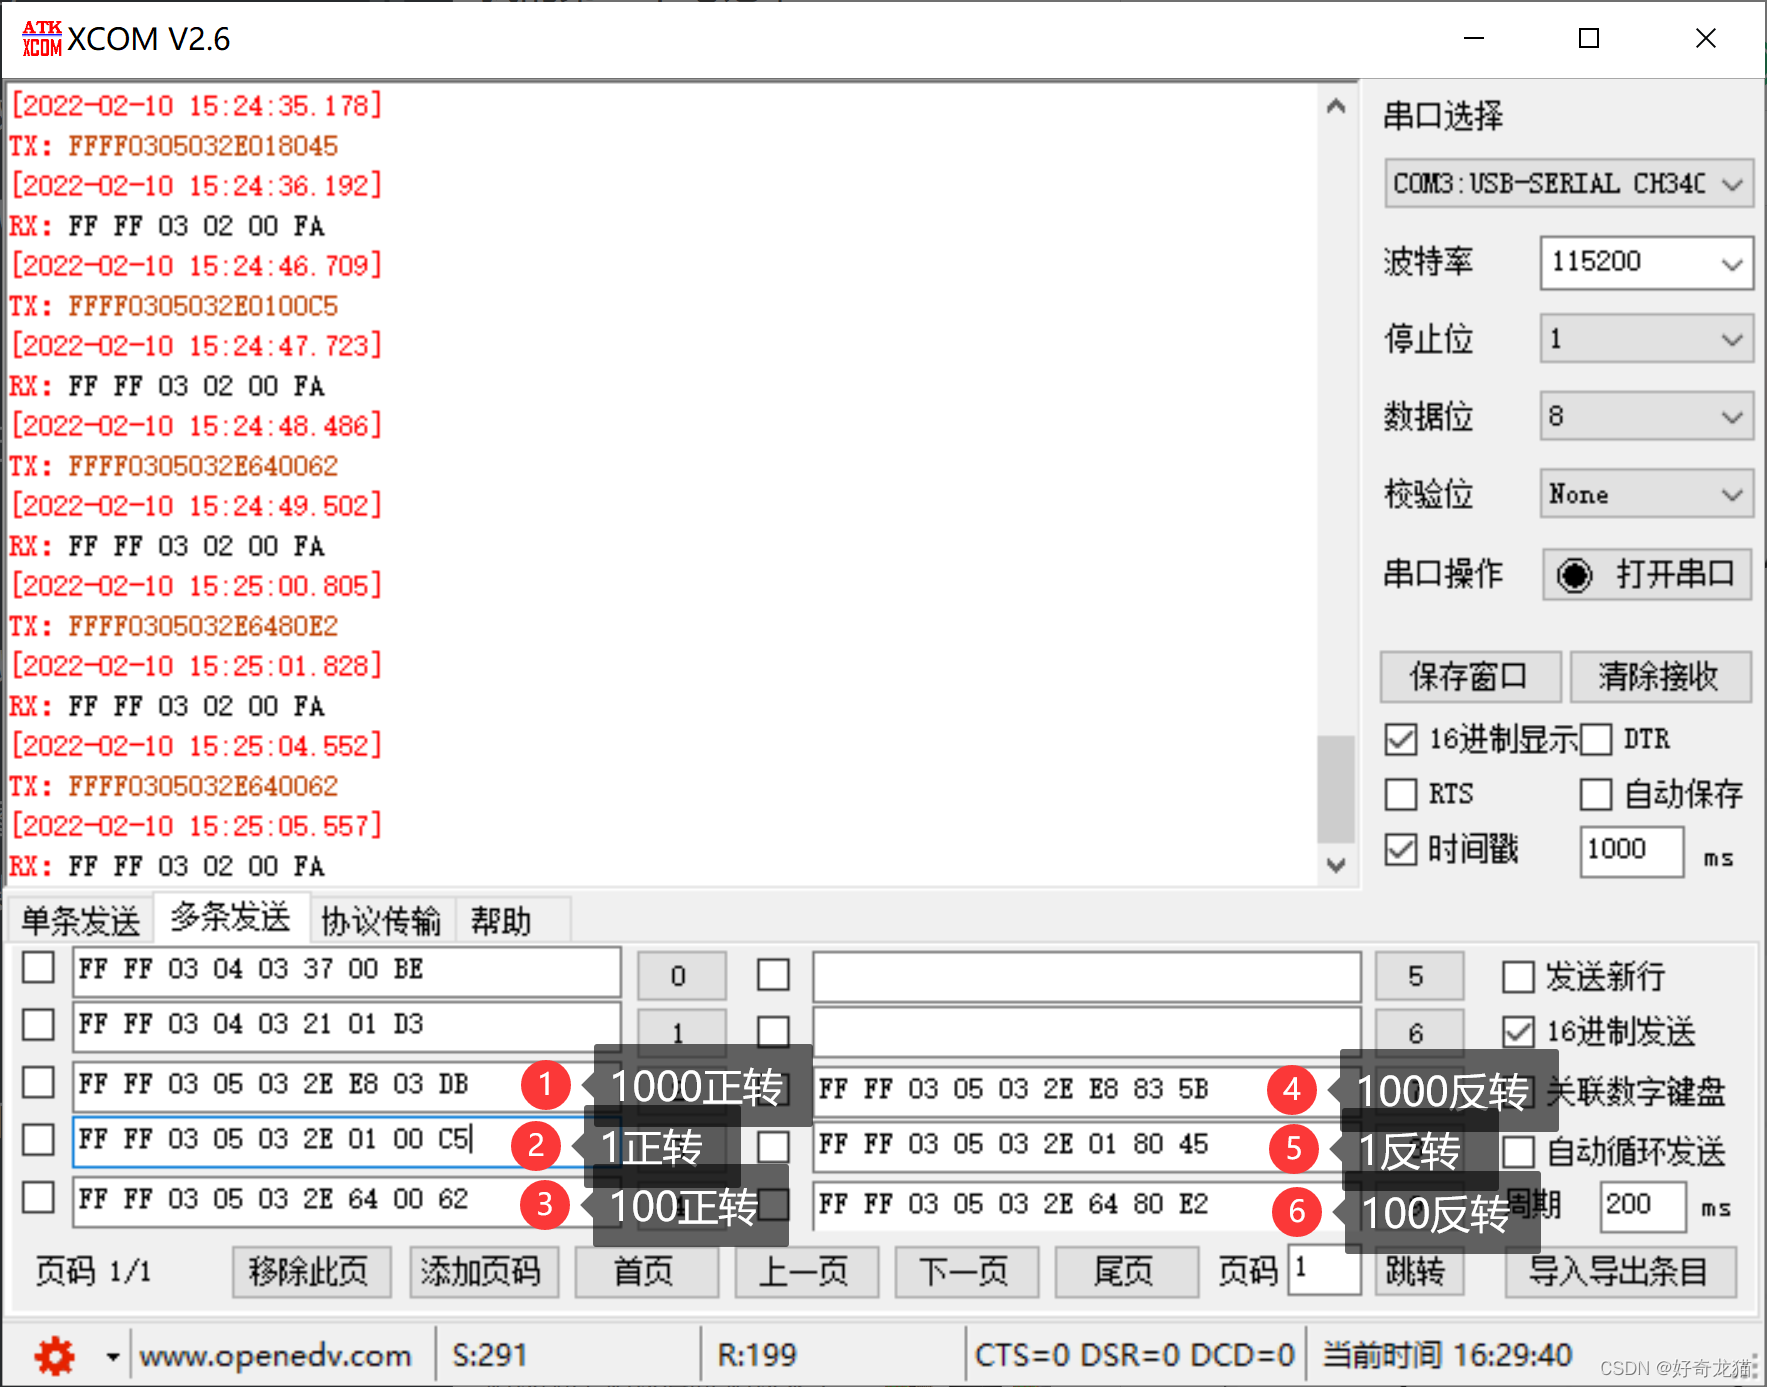Viewport: 1767px width, 1387px height.
Task: Click the receive log scroll down arrow
Action: pyautogui.click(x=1336, y=865)
